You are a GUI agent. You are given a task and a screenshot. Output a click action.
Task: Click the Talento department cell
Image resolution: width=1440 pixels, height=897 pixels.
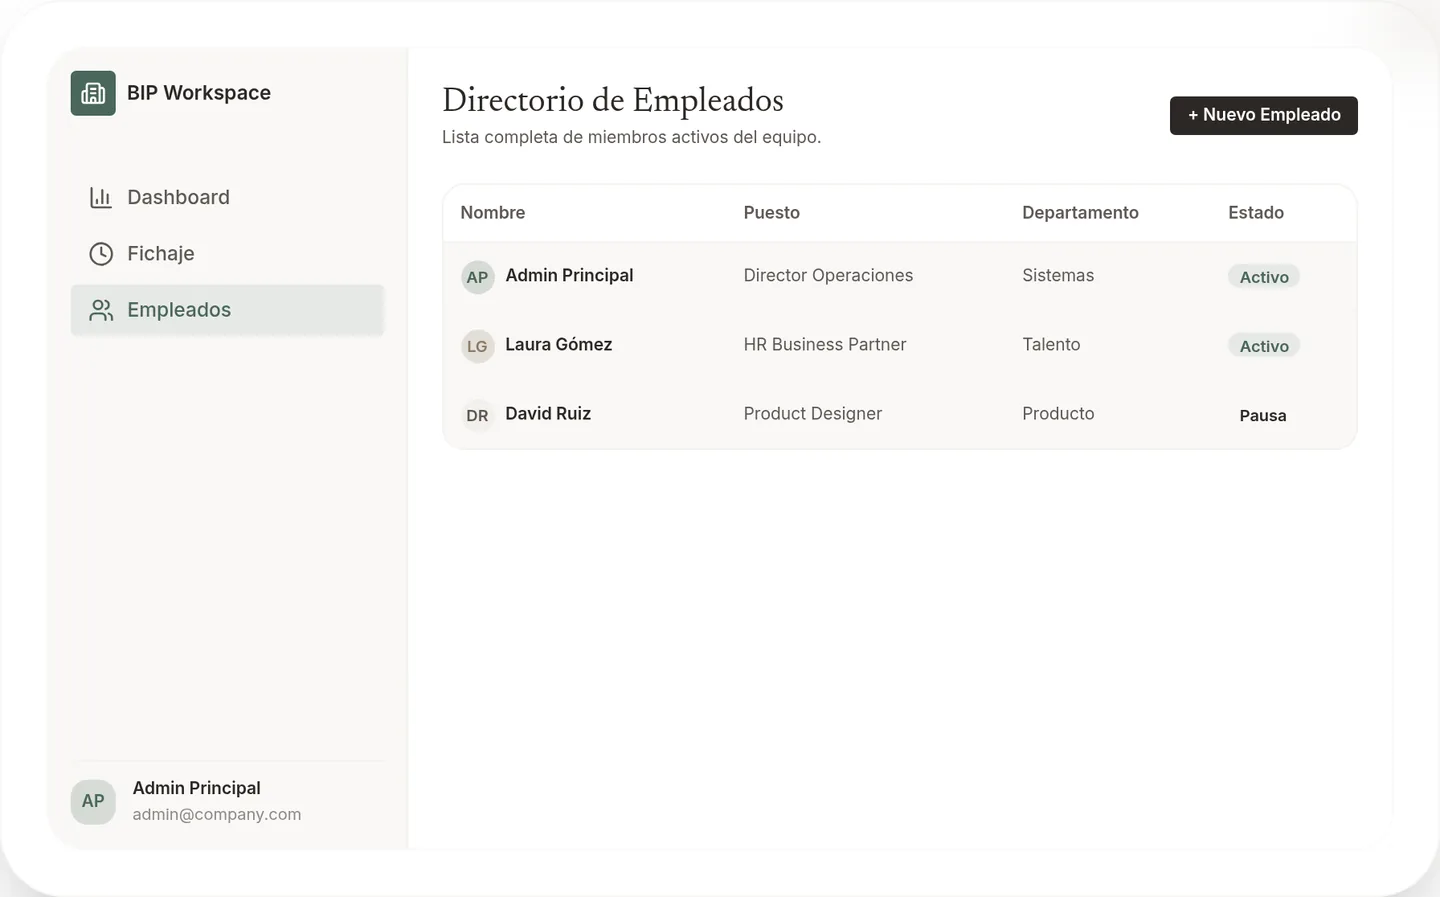(x=1051, y=344)
